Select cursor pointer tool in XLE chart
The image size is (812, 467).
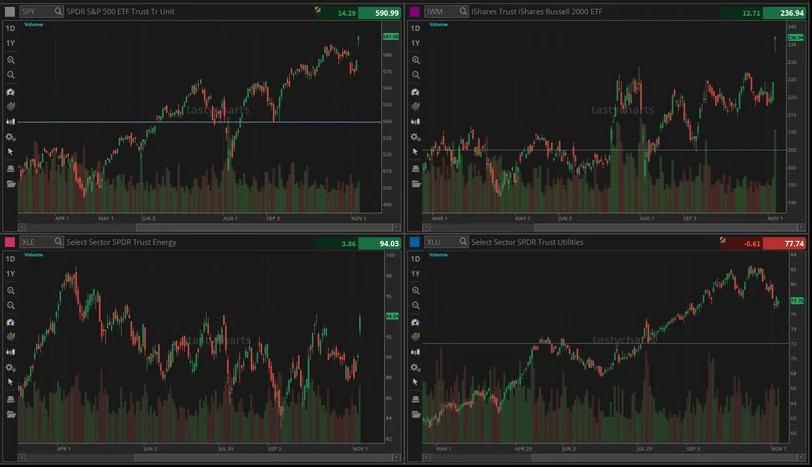(x=11, y=382)
